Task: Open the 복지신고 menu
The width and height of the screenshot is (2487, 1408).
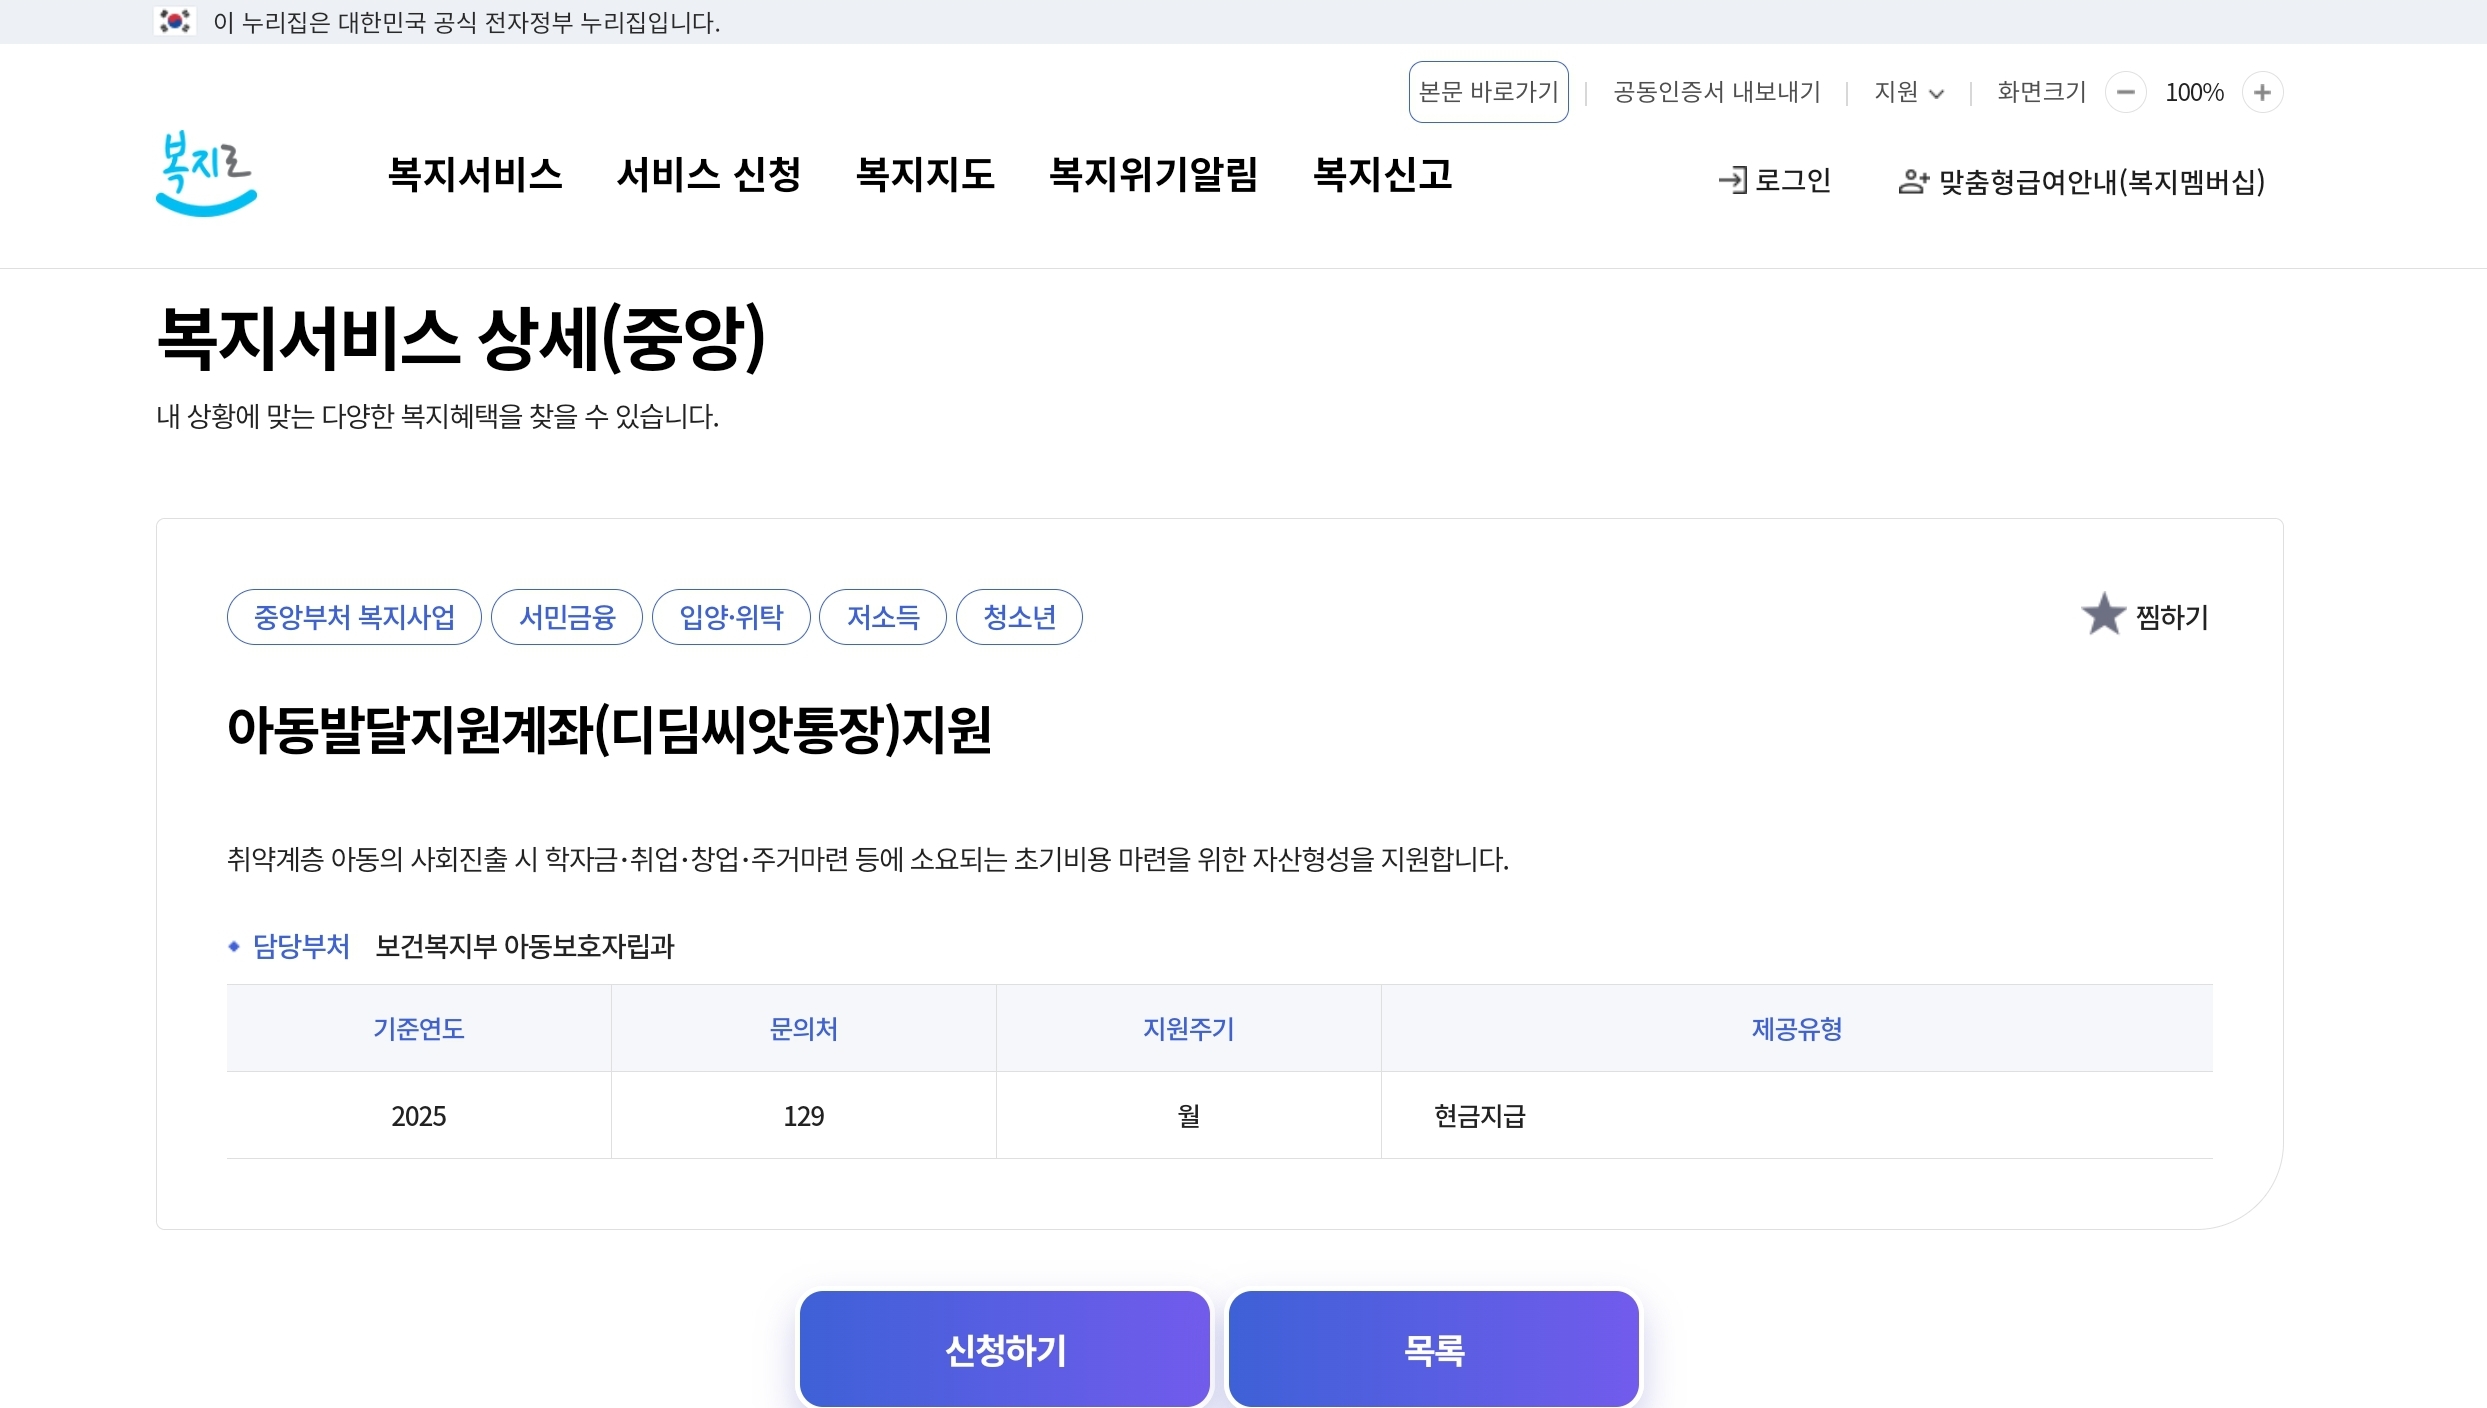Action: click(x=1382, y=175)
